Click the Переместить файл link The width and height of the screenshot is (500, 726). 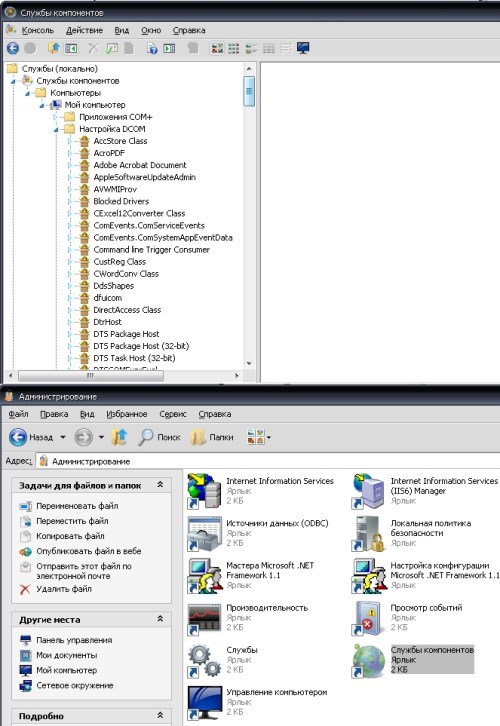(x=72, y=521)
